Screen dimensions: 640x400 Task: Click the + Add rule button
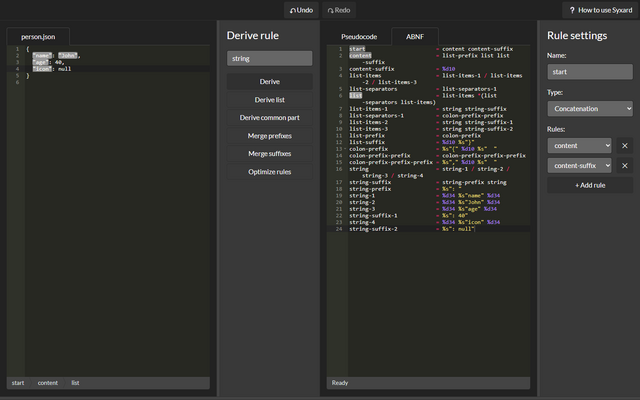point(590,185)
